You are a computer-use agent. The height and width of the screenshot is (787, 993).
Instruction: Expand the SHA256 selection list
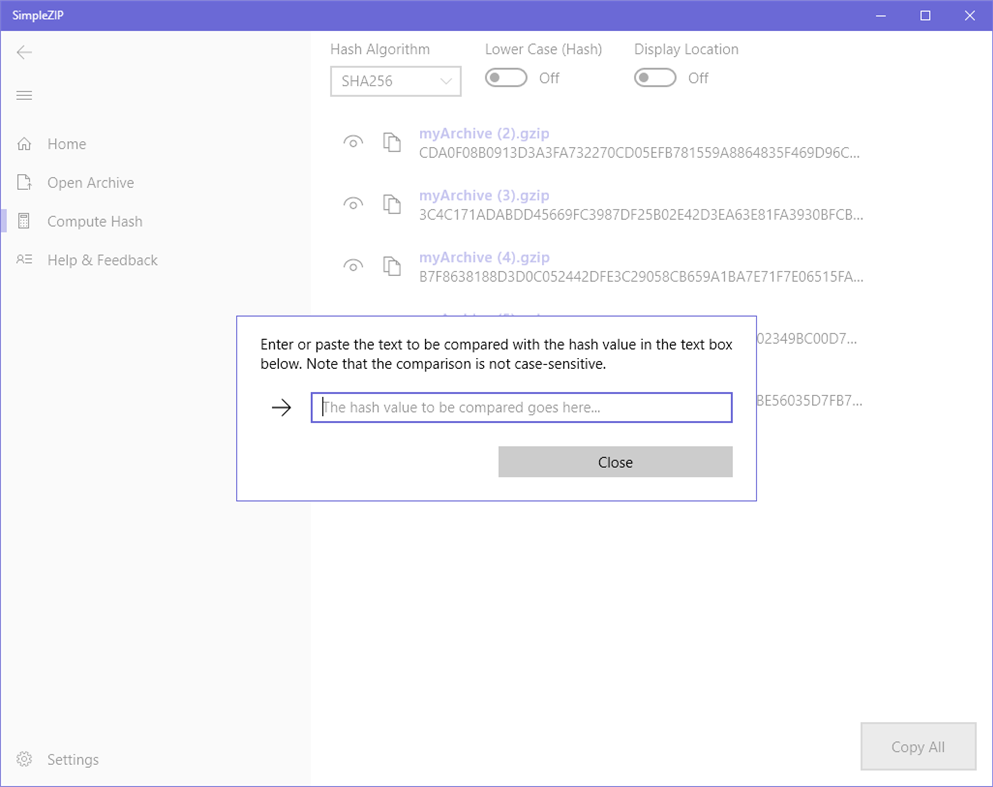[447, 81]
